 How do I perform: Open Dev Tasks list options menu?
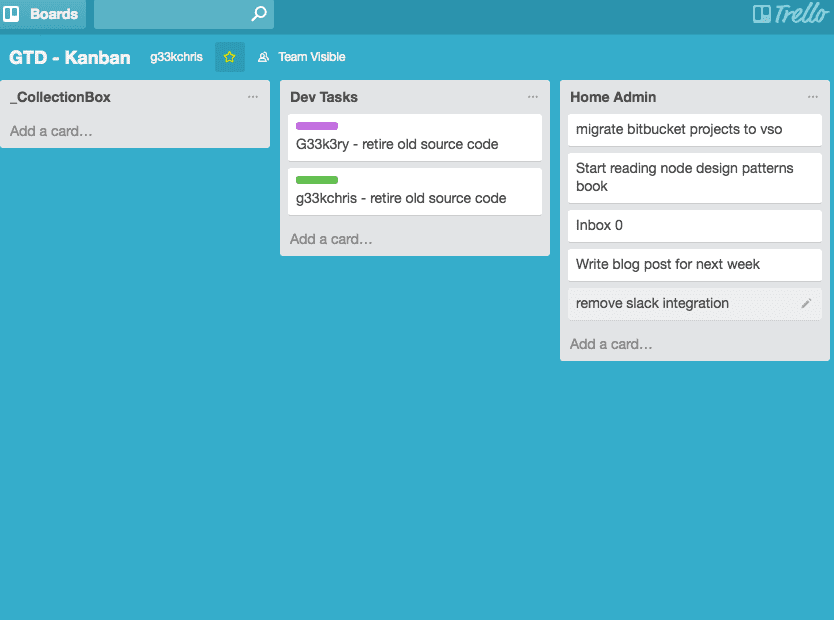[533, 97]
